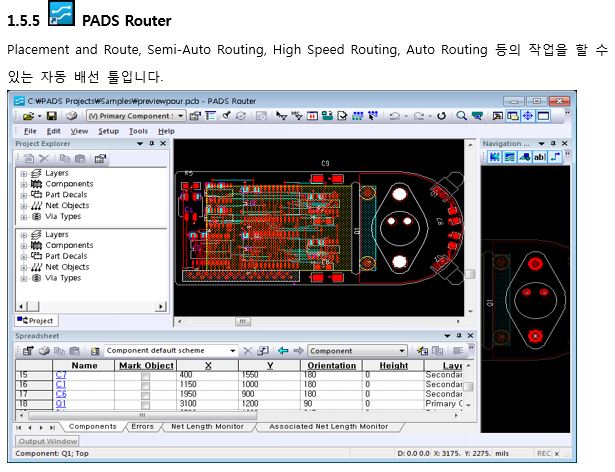Viewport: 615px width, 472px height.
Task: Check the Mark Object box for Q1
Action: point(145,405)
